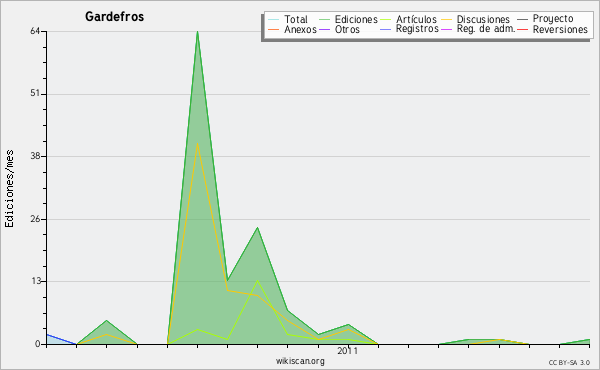The height and width of the screenshot is (370, 600).
Task: Click the Gardefros chart title
Action: pos(114,16)
